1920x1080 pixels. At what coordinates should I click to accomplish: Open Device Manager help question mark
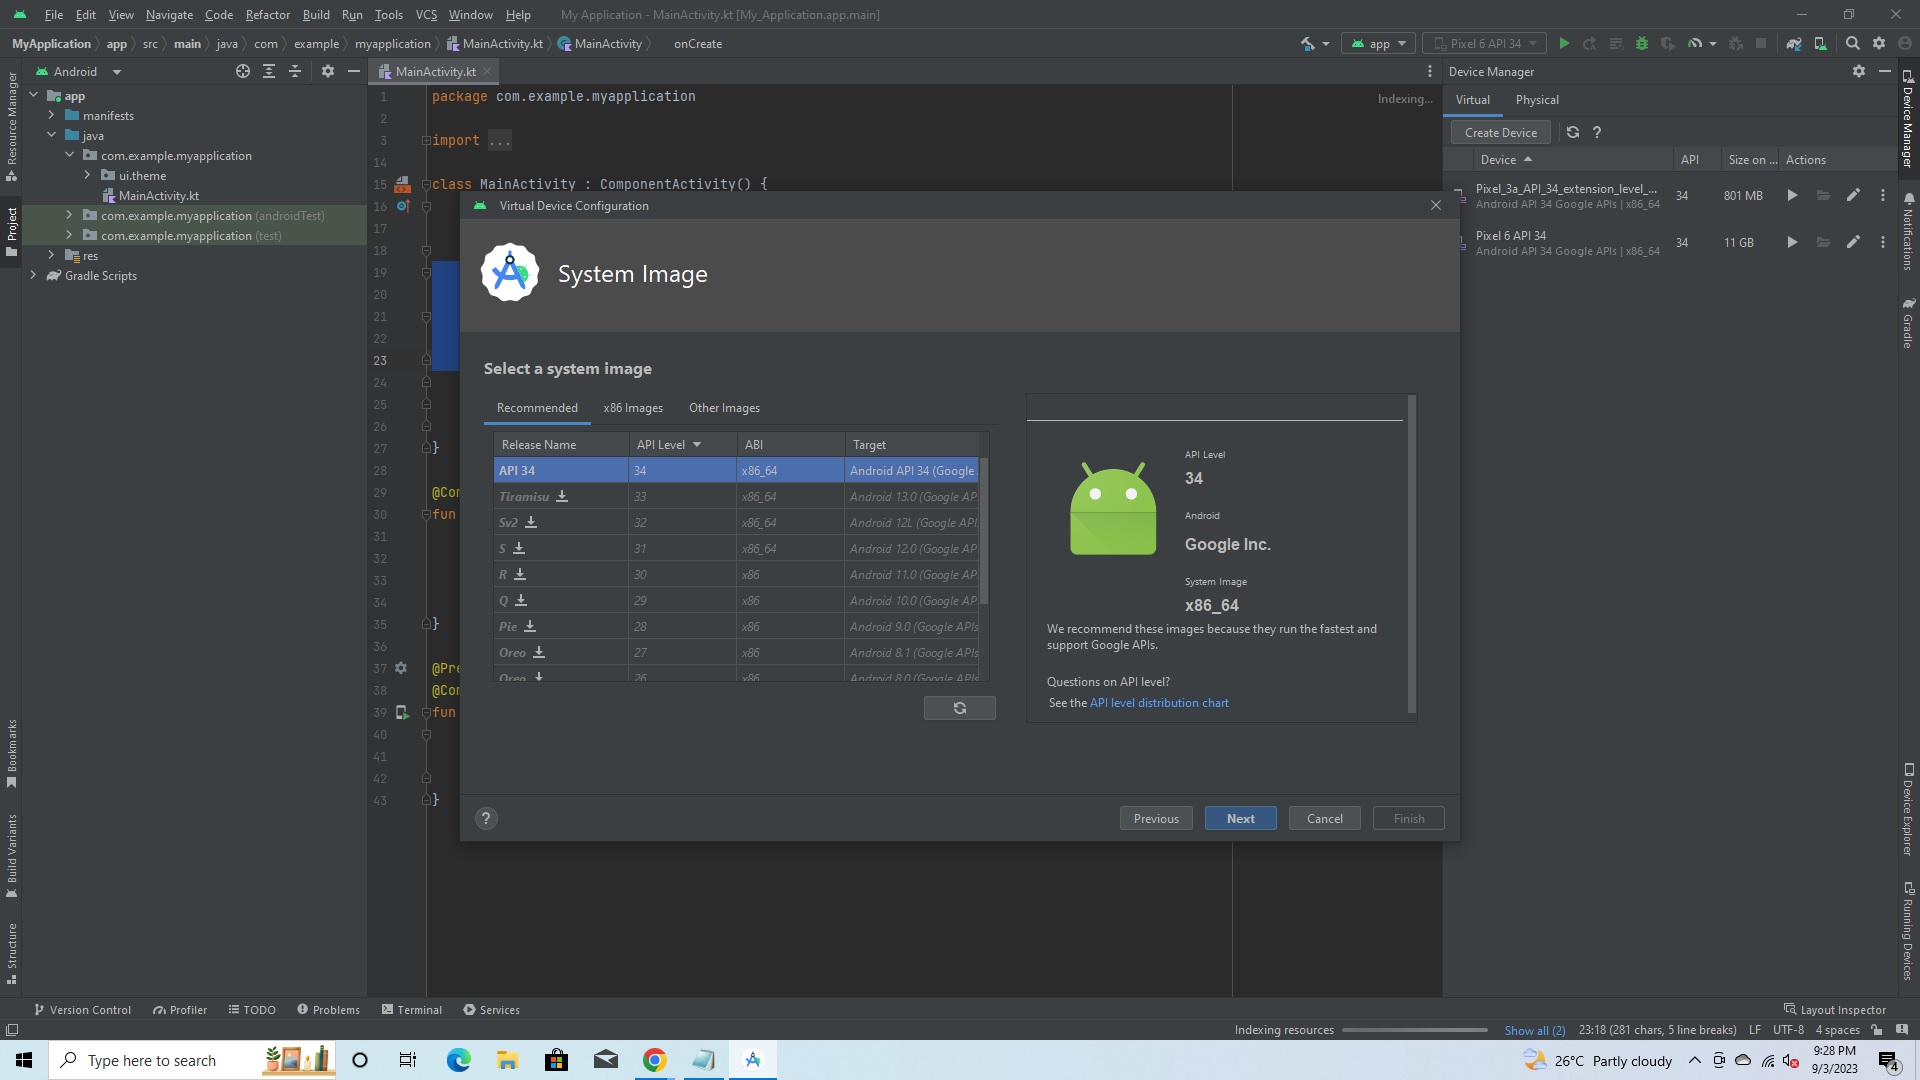[x=1597, y=132]
